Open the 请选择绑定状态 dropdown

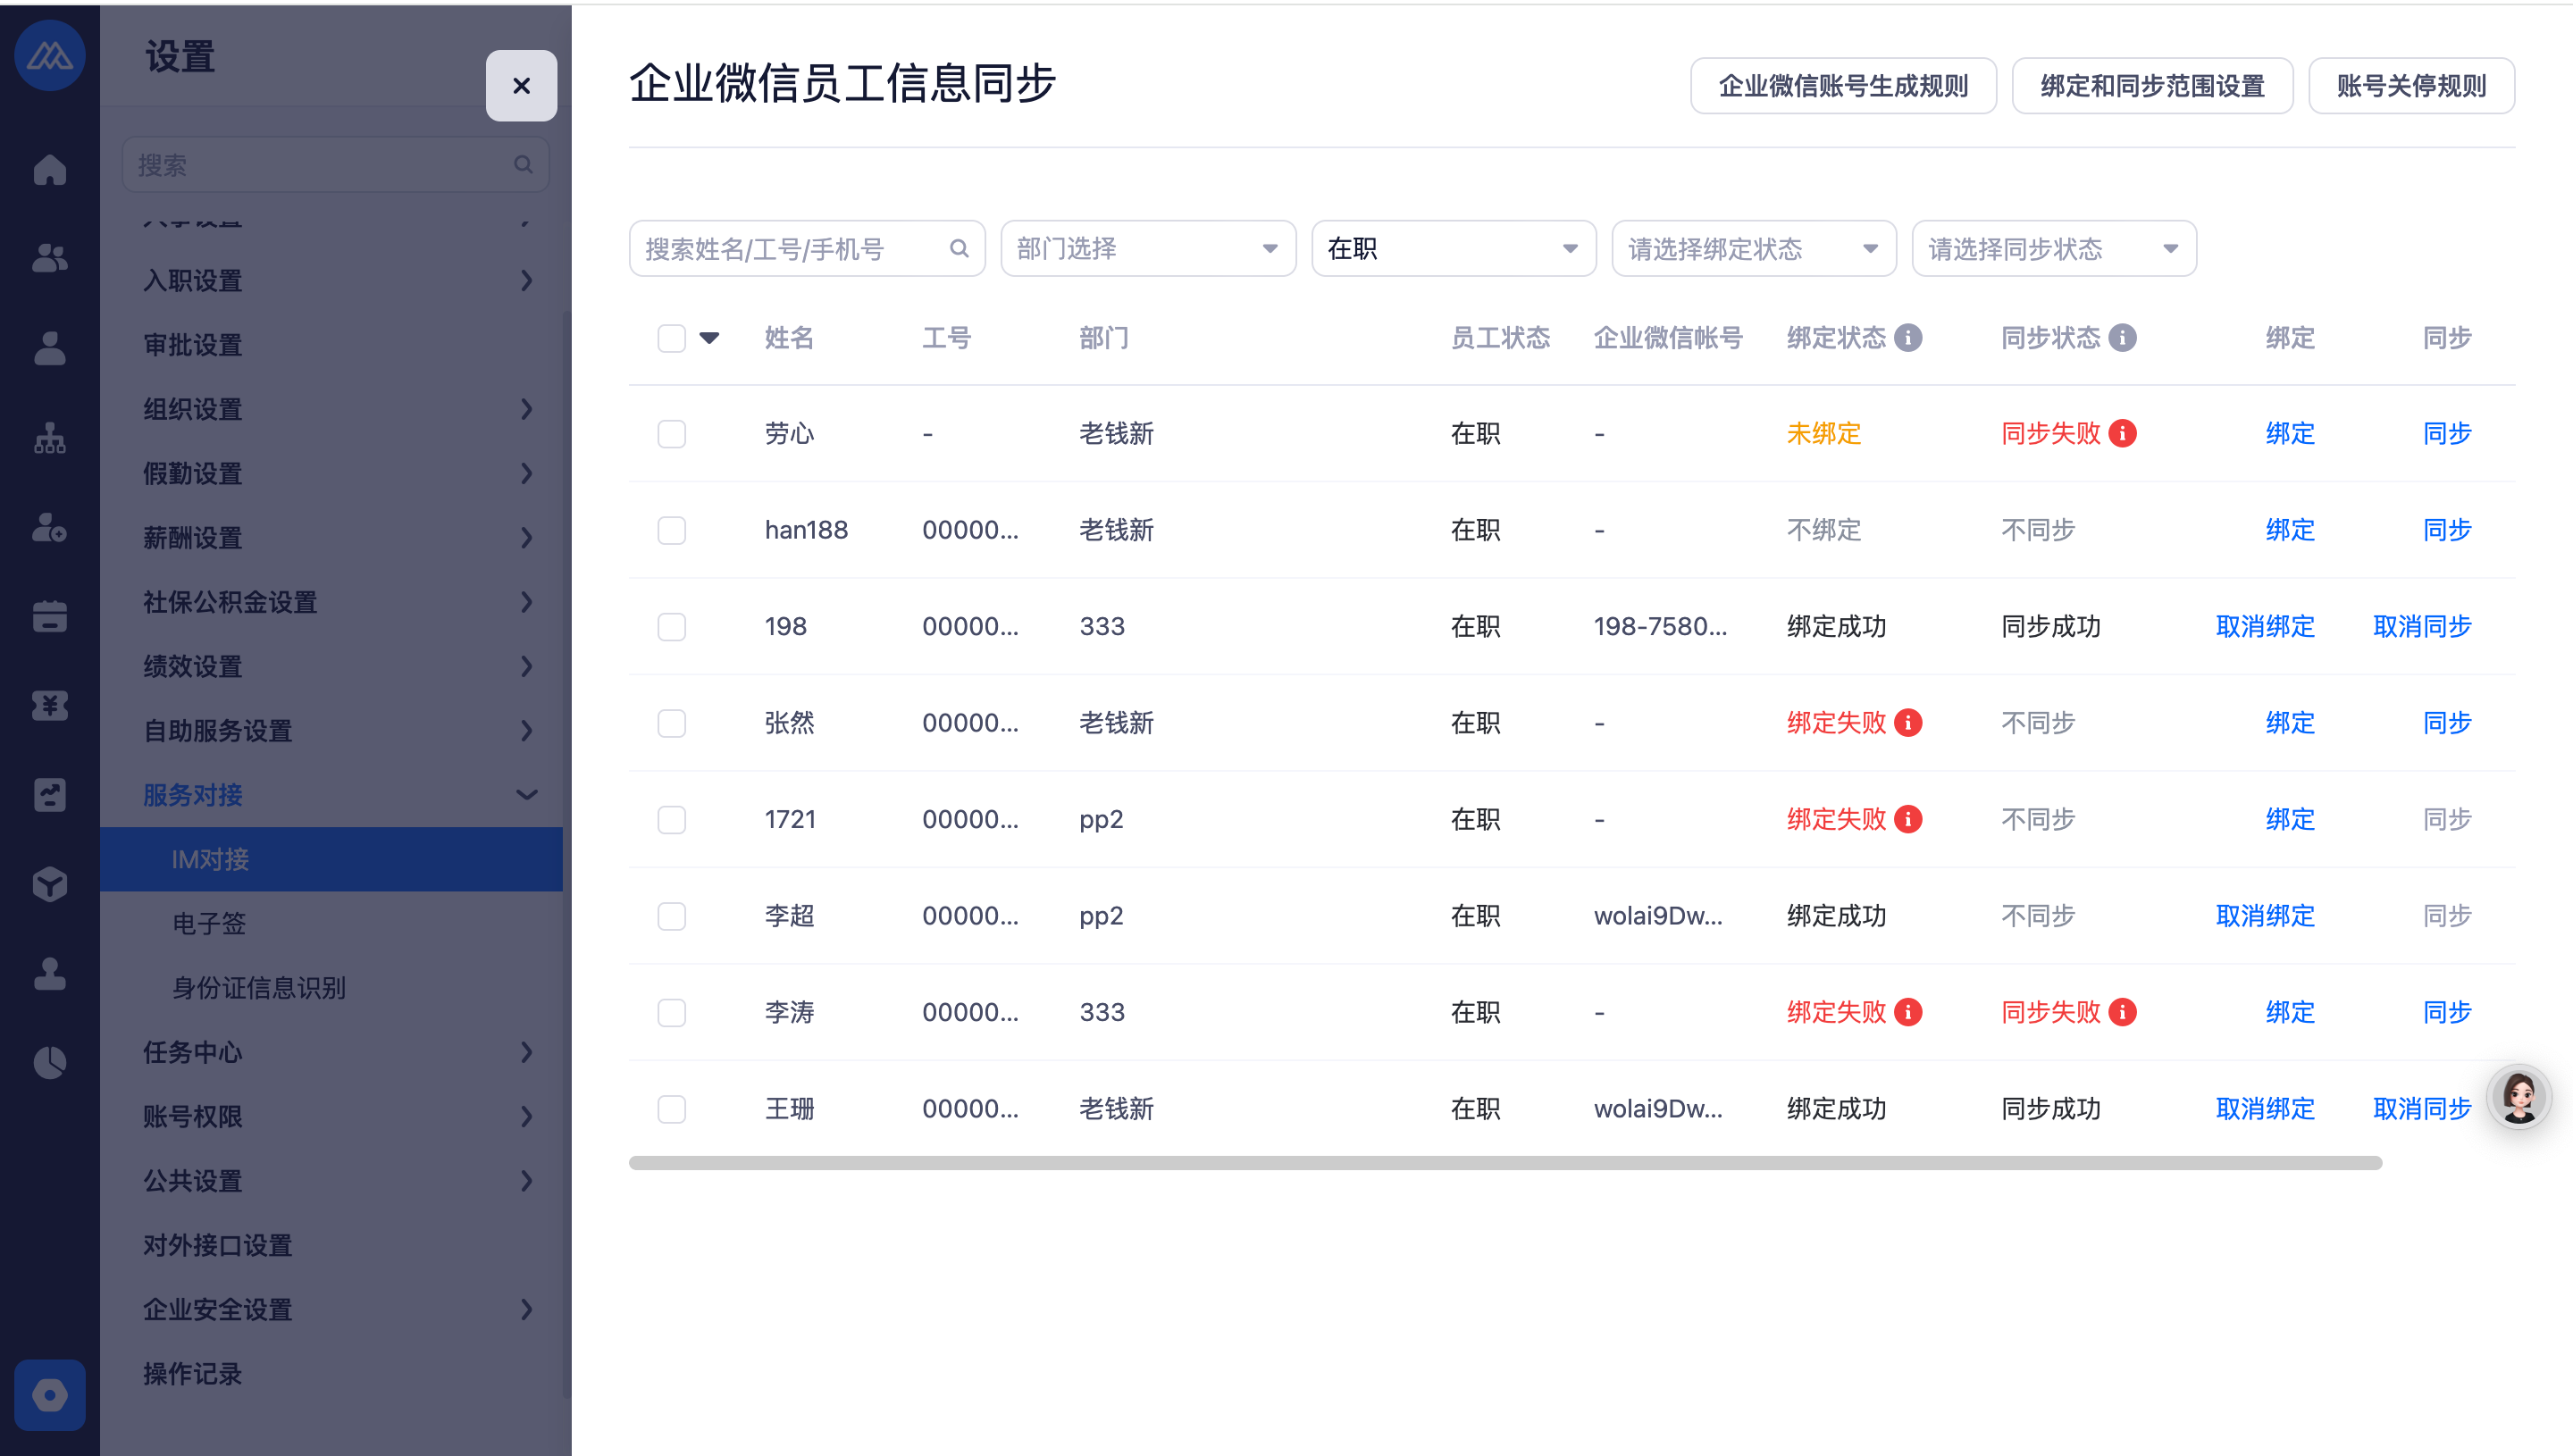[x=1753, y=248]
